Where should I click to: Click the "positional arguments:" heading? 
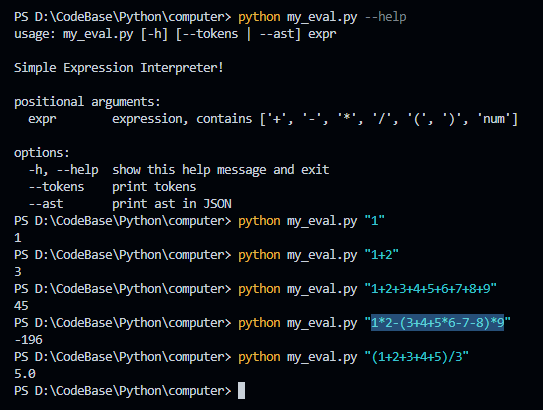tap(87, 102)
